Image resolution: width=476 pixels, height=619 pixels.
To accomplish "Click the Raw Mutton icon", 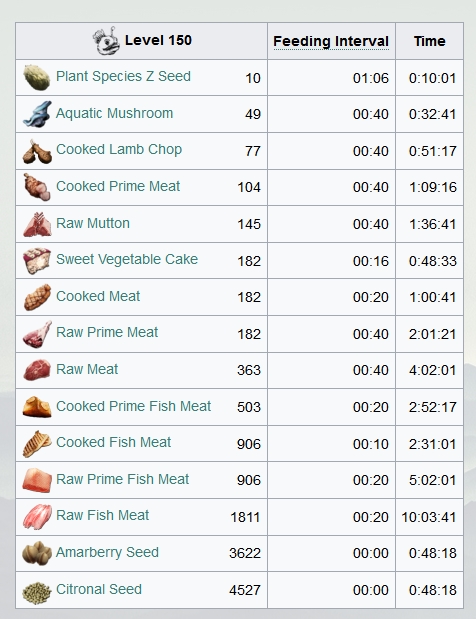I will coord(37,224).
